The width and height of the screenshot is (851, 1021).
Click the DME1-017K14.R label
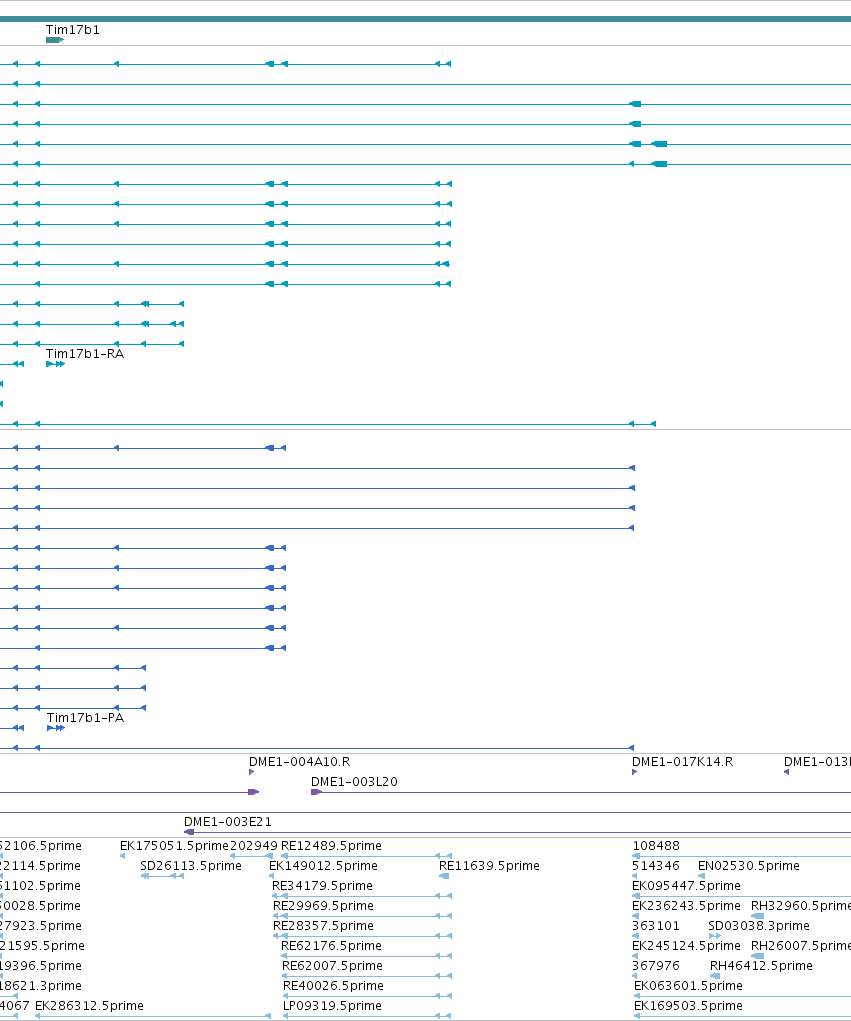click(x=682, y=762)
